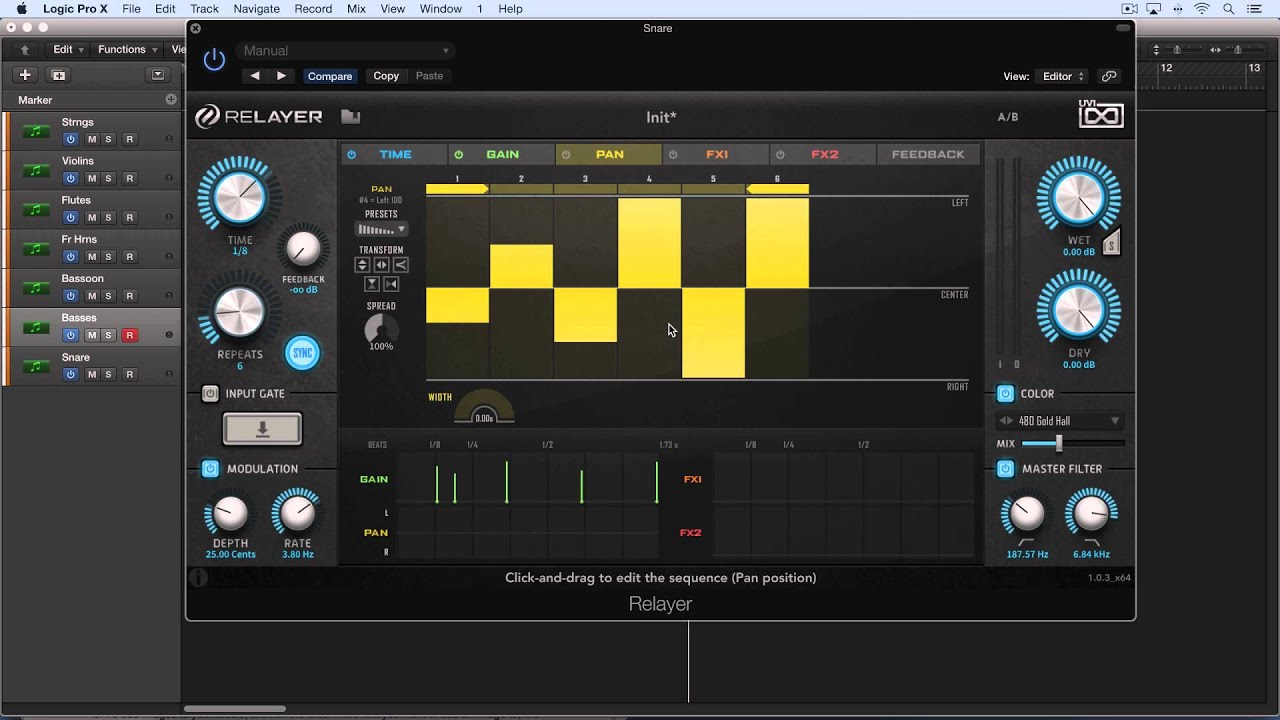Click the Wet solo S icon
The height and width of the screenshot is (720, 1280).
click(x=1111, y=242)
